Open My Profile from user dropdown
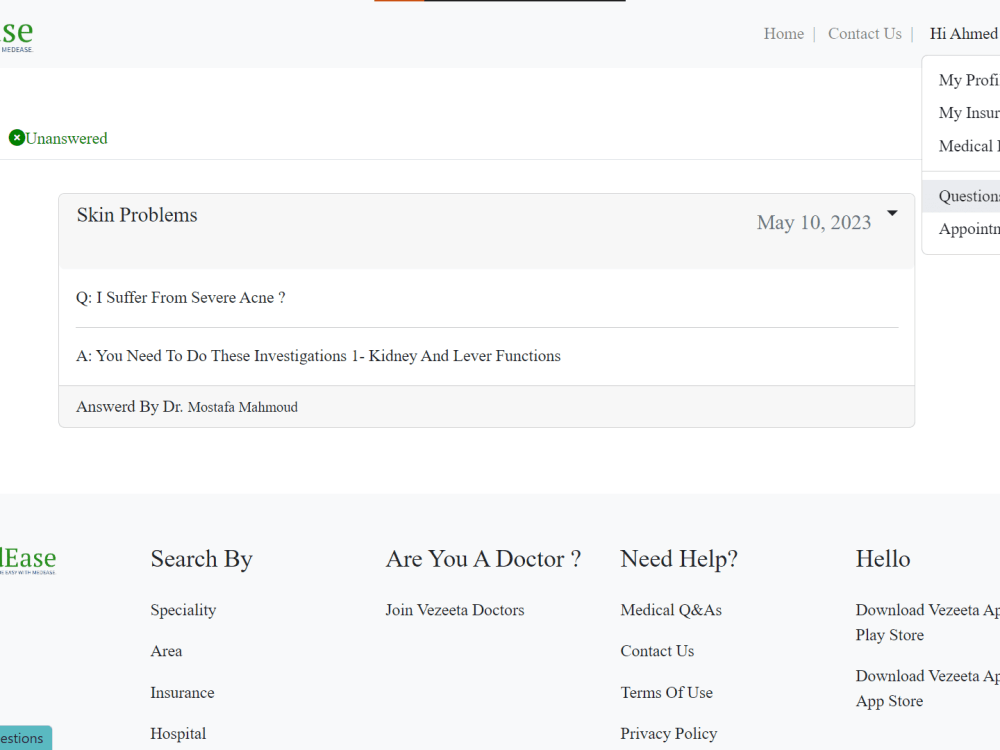The image size is (1000, 750). click(x=969, y=80)
